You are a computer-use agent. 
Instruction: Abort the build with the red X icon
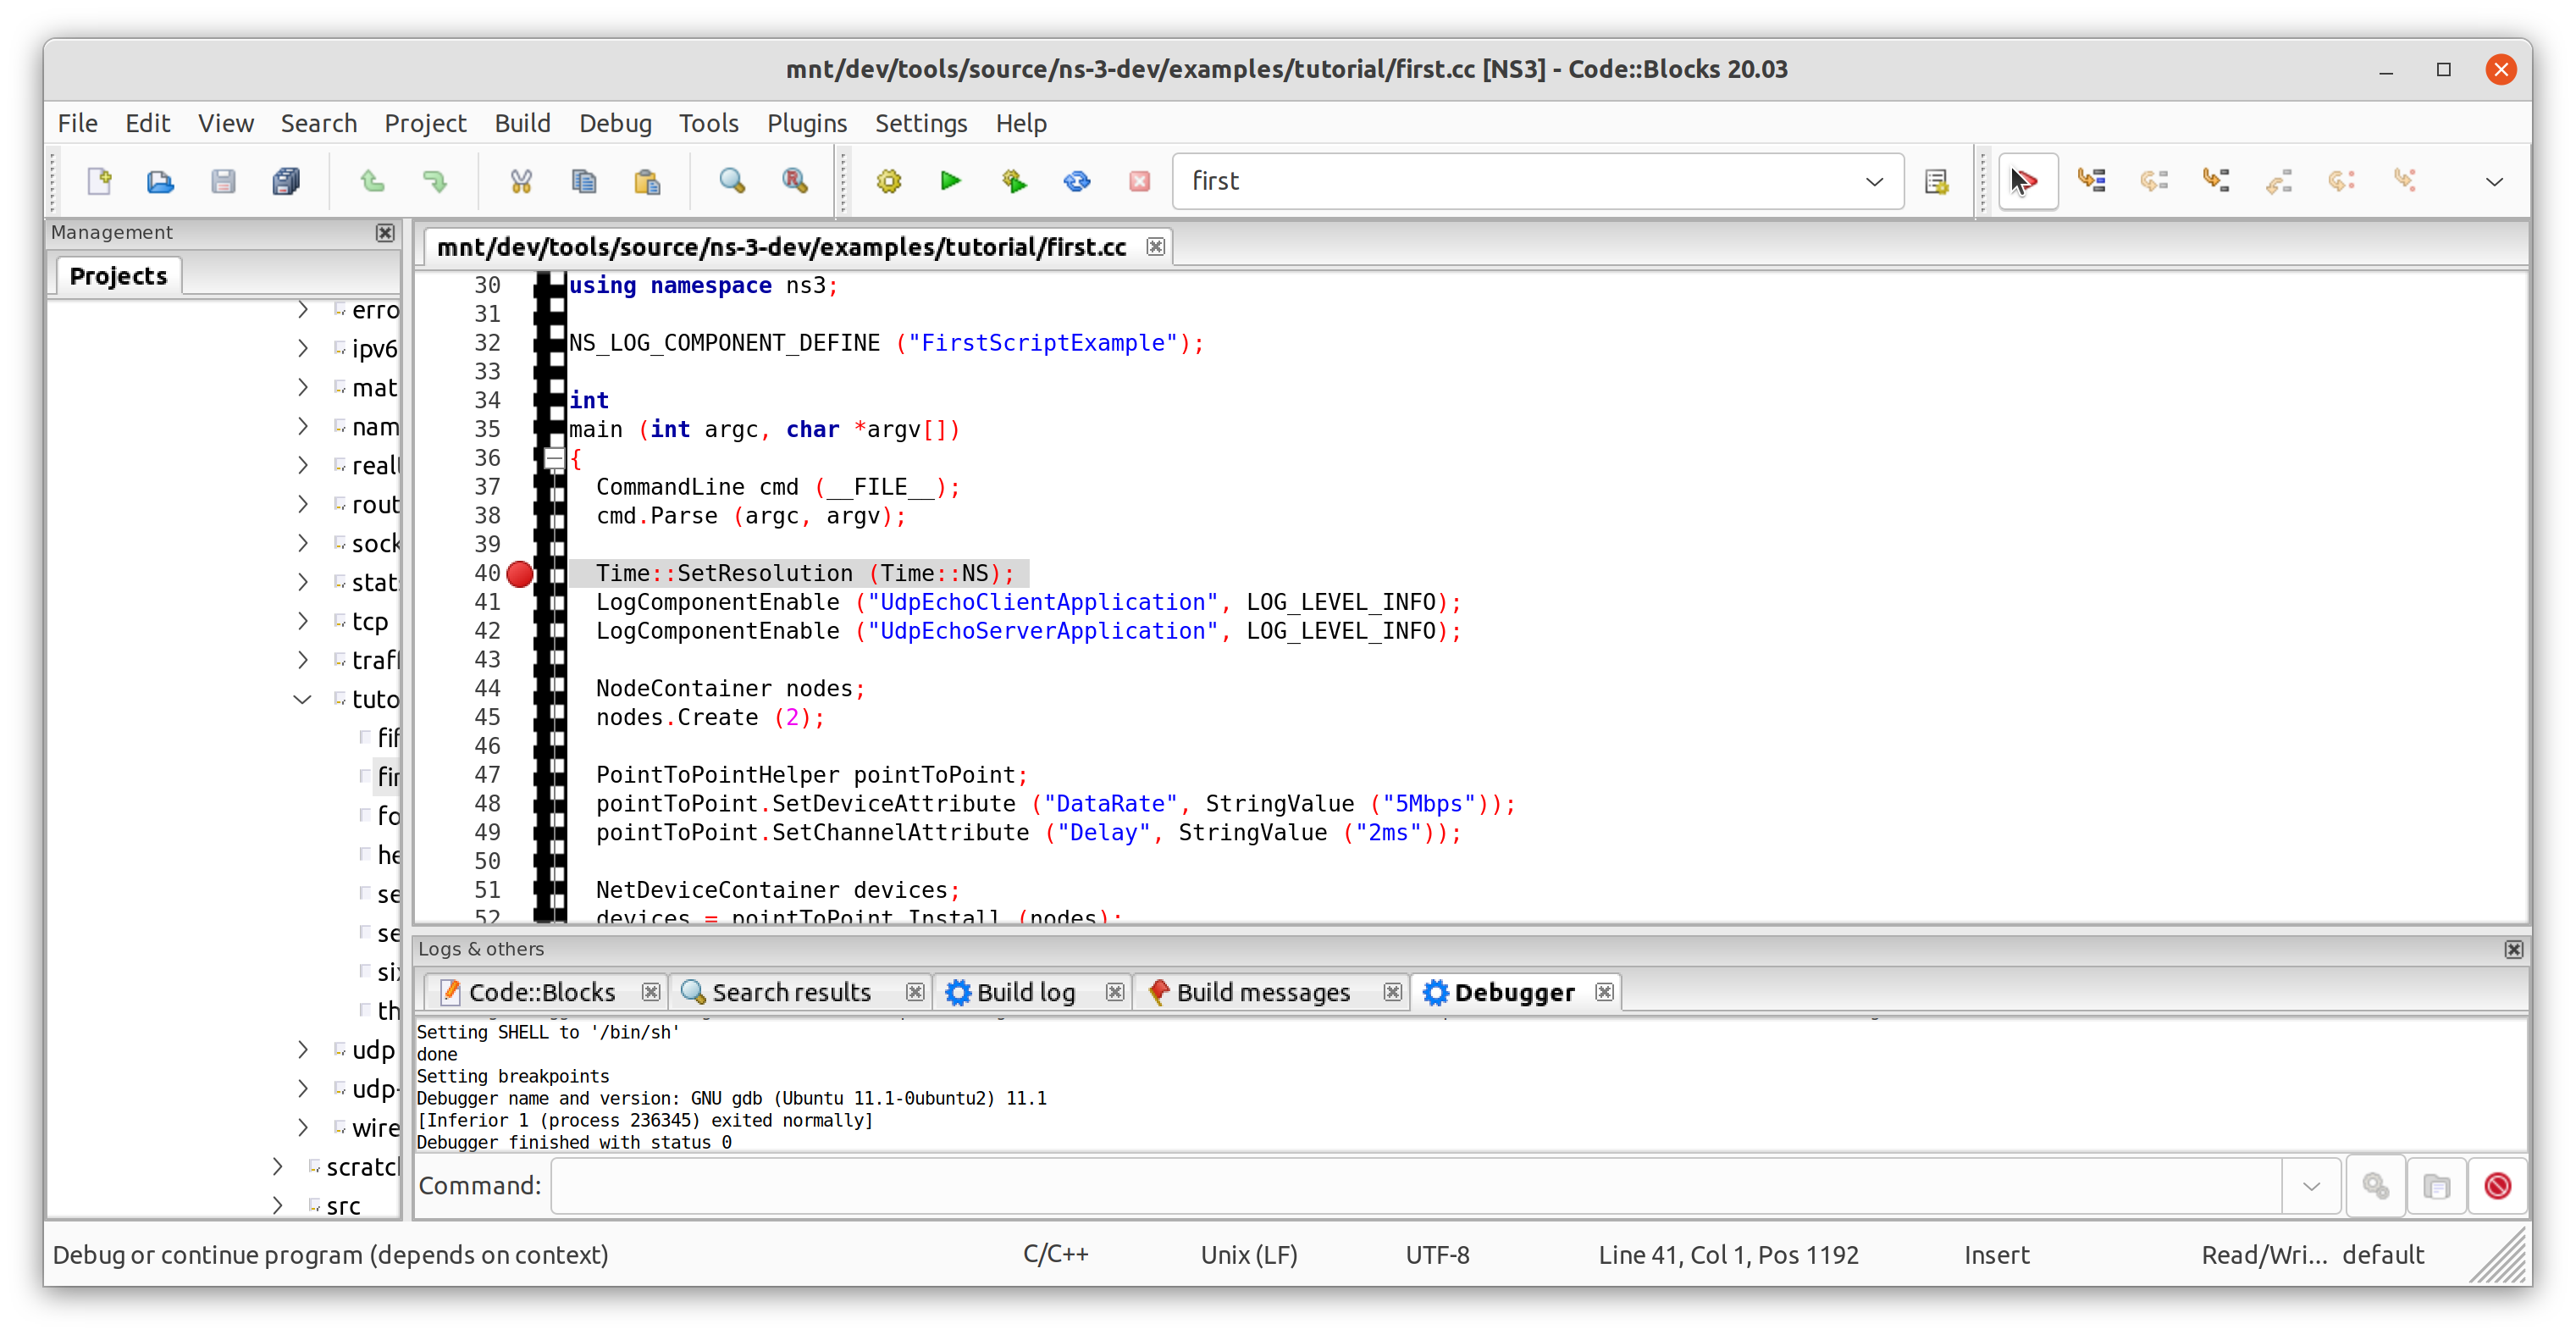coord(1139,181)
